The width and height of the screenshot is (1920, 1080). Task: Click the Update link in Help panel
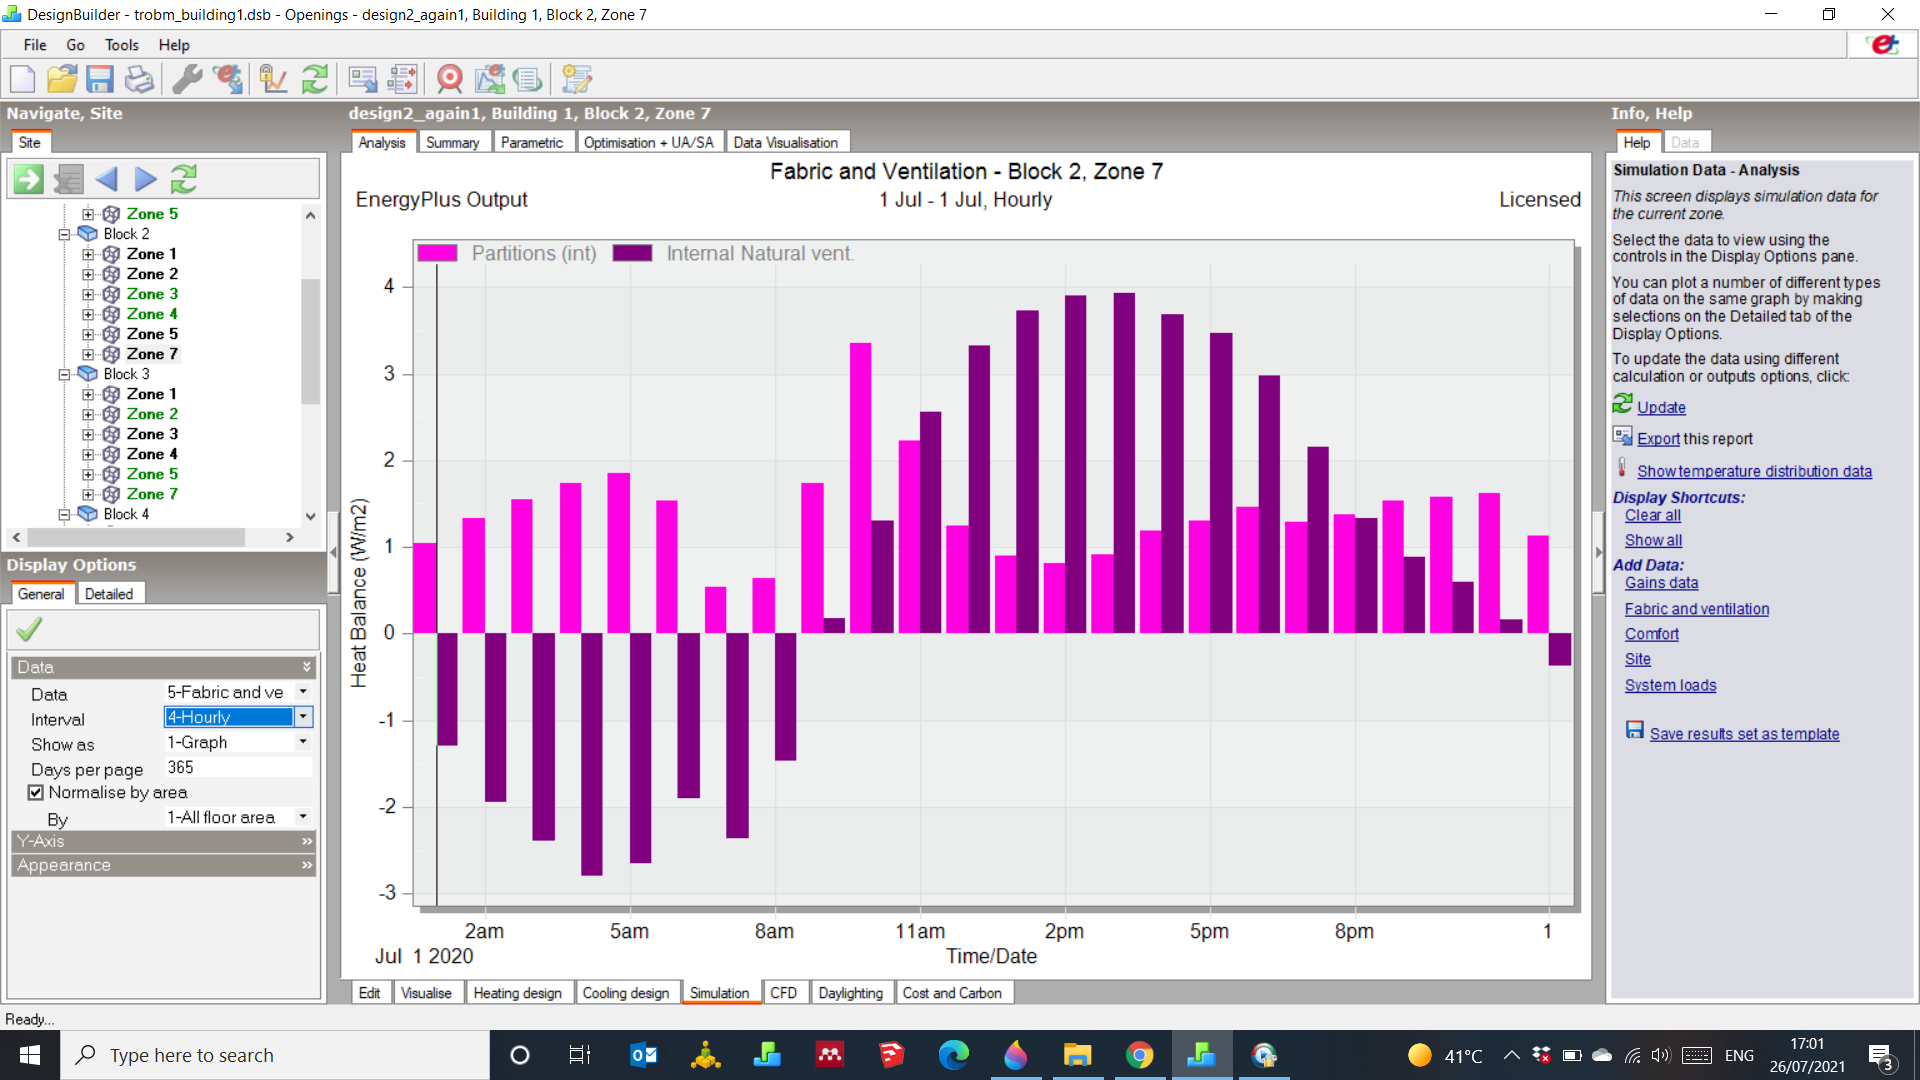(1661, 407)
